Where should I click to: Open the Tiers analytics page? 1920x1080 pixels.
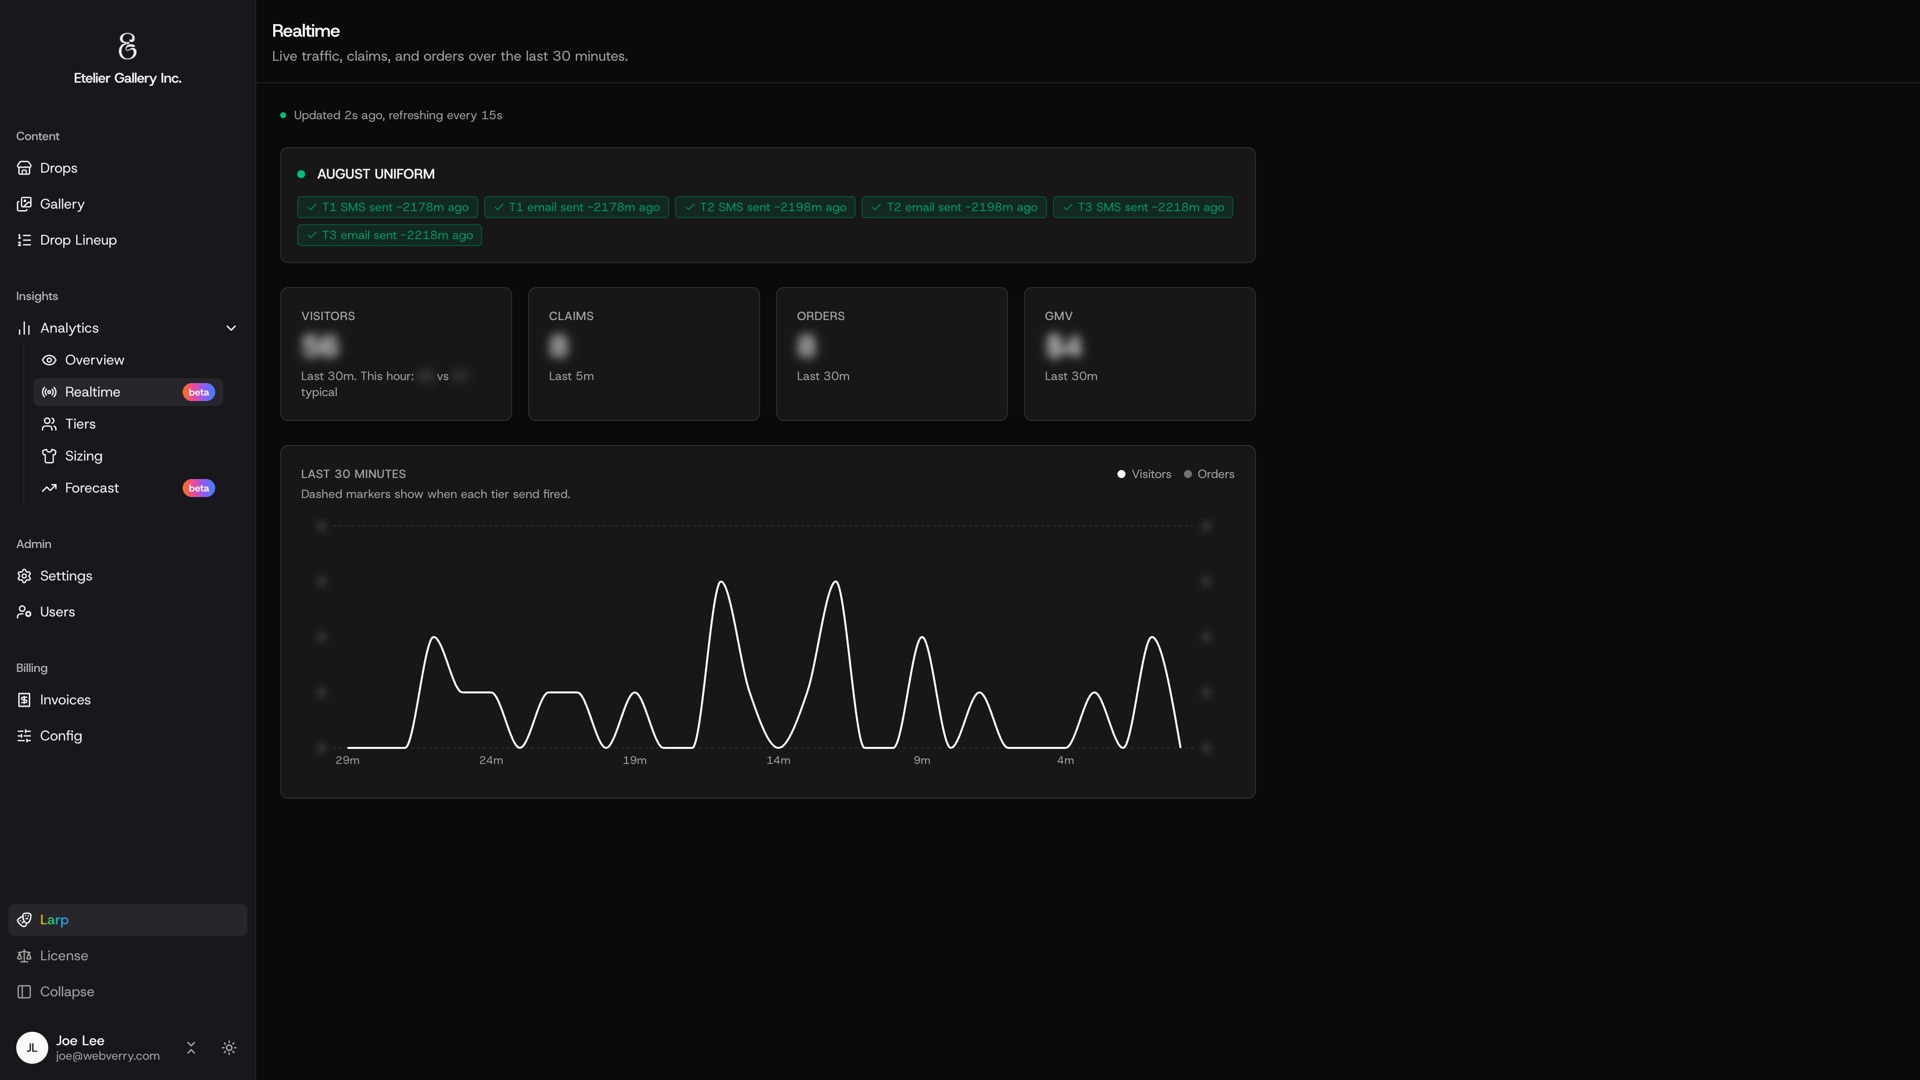coord(128,424)
